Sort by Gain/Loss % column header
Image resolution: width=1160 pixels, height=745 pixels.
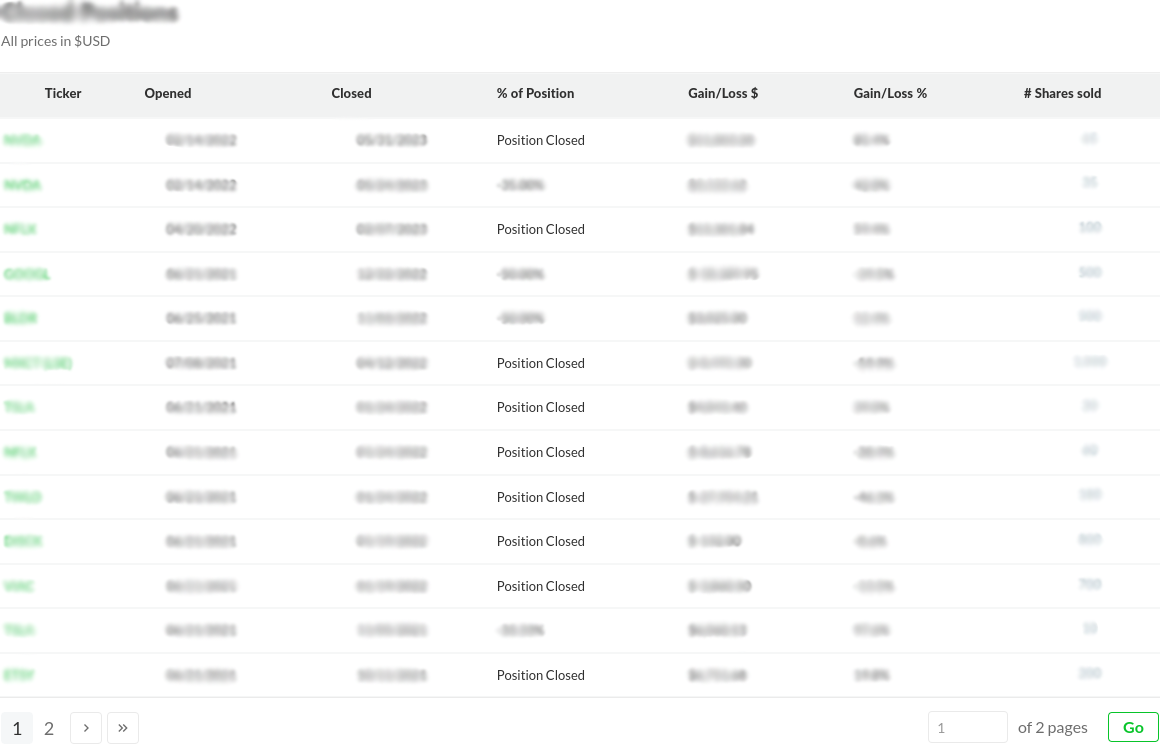[890, 93]
